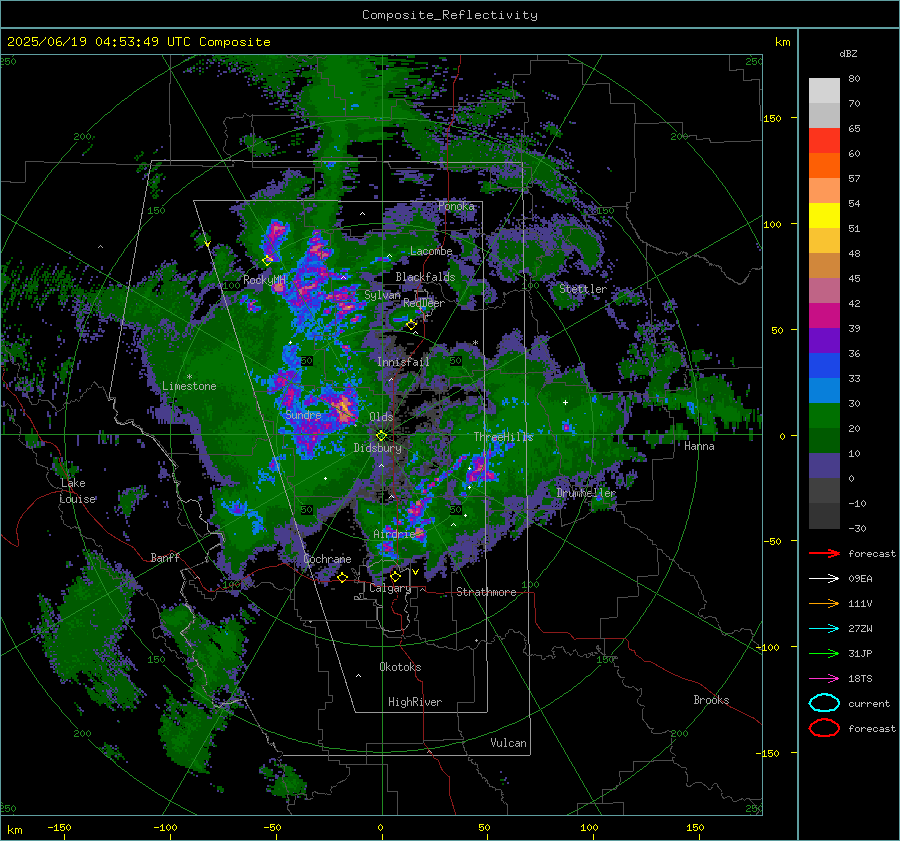Click the Okotoks city label

pos(400,667)
